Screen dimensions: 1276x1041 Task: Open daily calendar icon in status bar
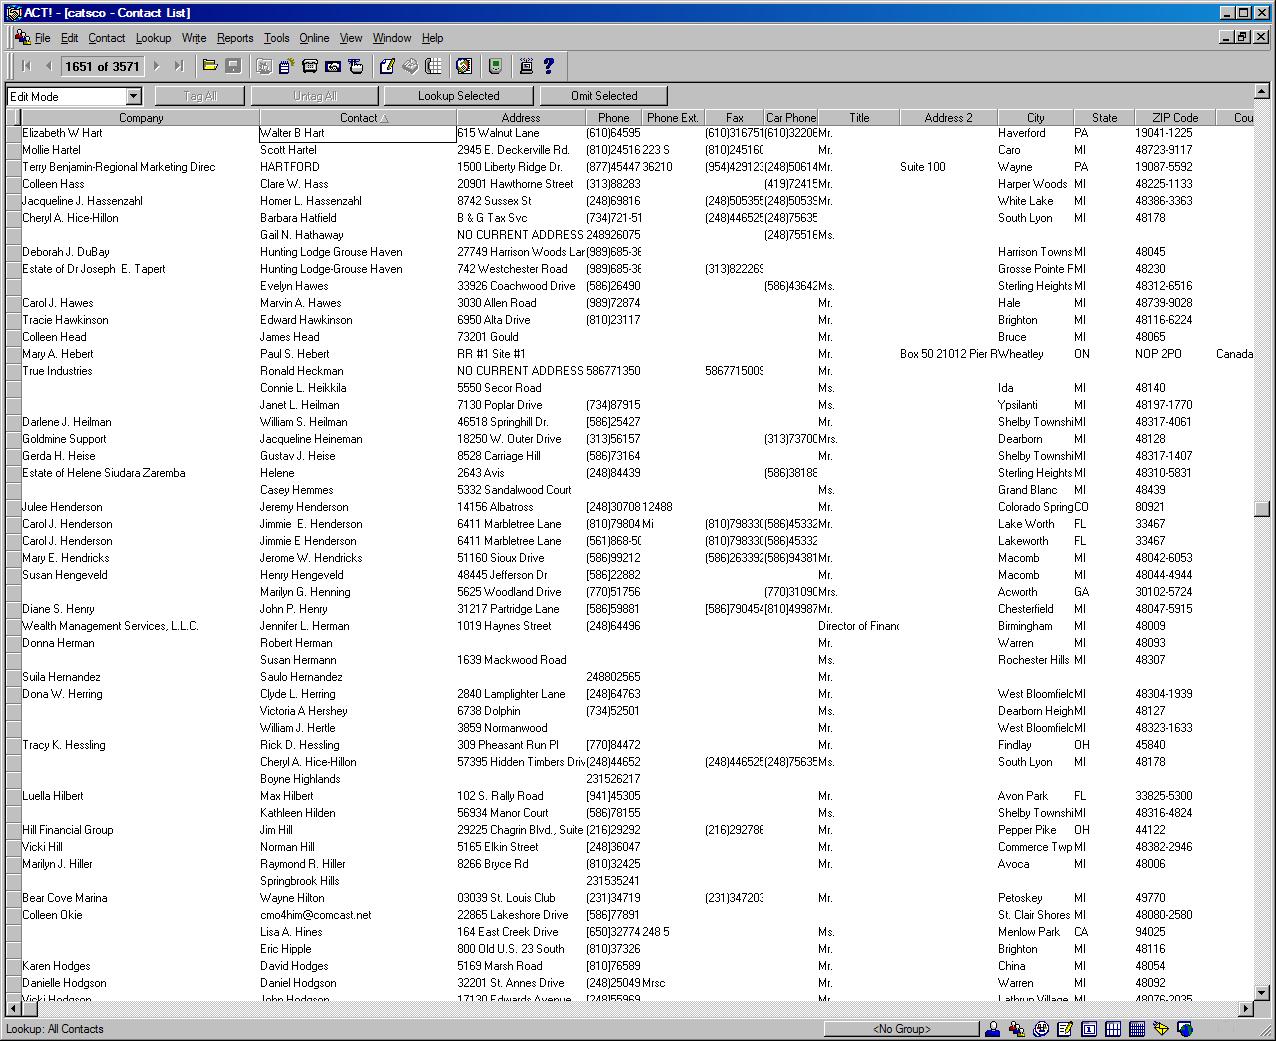click(x=1089, y=1029)
